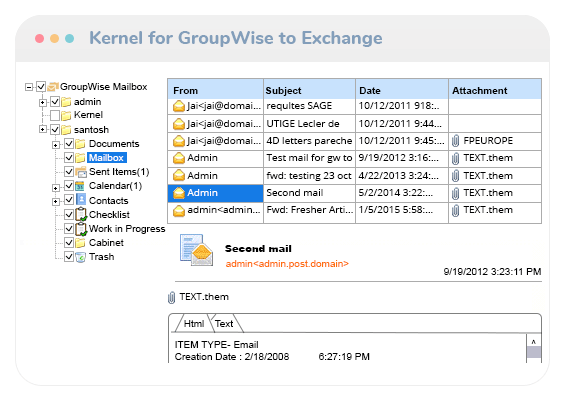Toggle the Checklist checkbox
The image size is (565, 401).
(x=69, y=214)
